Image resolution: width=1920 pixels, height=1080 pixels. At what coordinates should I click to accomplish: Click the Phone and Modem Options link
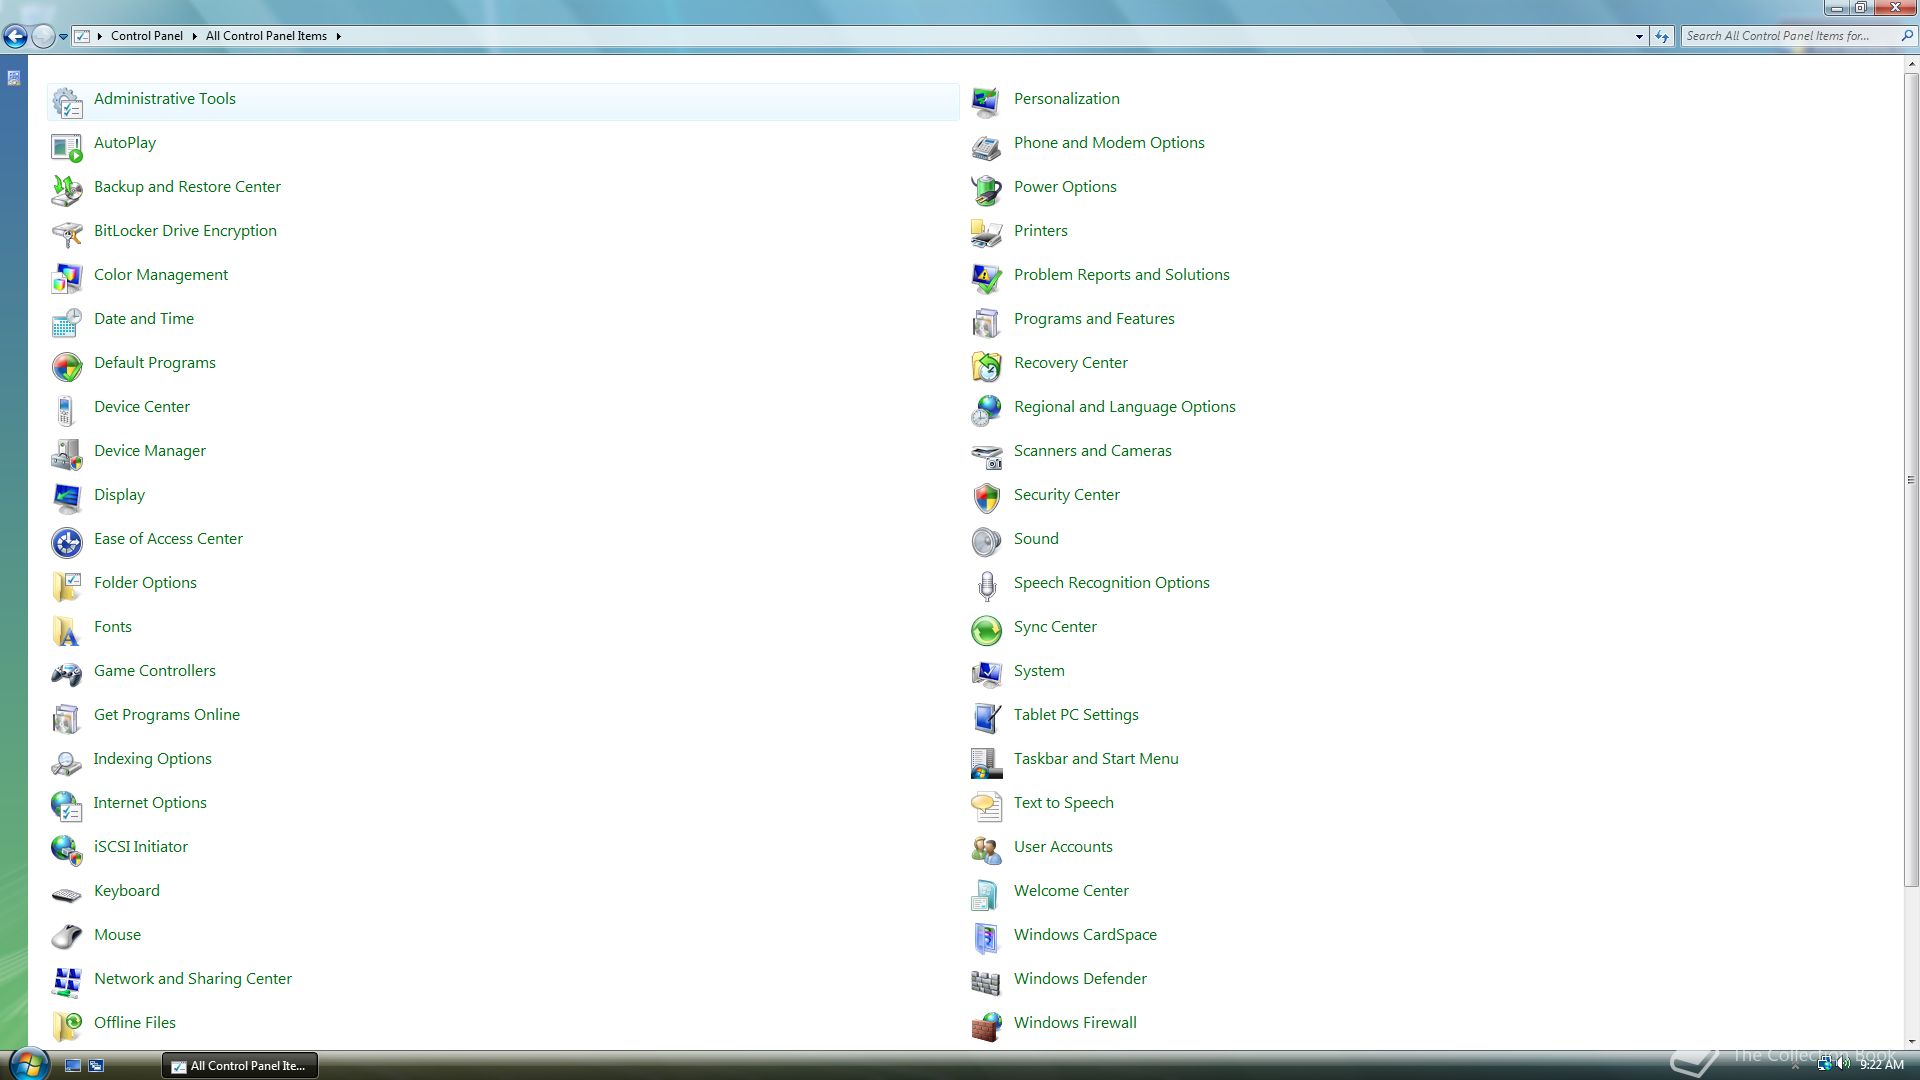pos(1109,143)
